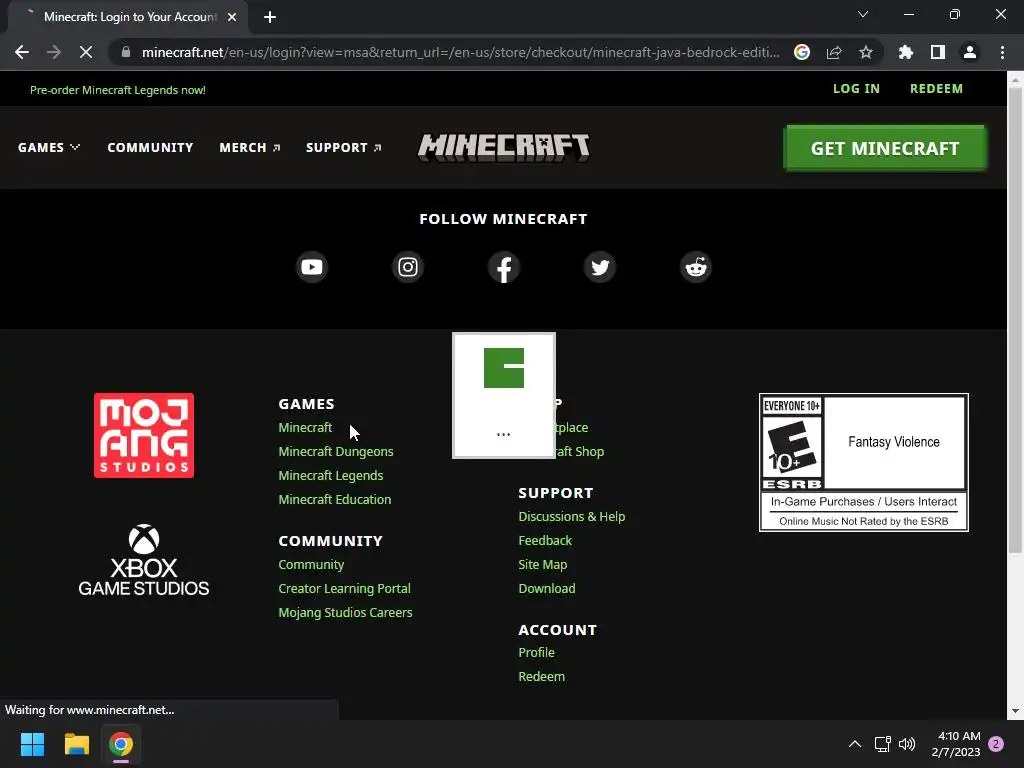Open Minecraft Dungeons footer link
Image resolution: width=1024 pixels, height=768 pixels.
click(x=336, y=451)
